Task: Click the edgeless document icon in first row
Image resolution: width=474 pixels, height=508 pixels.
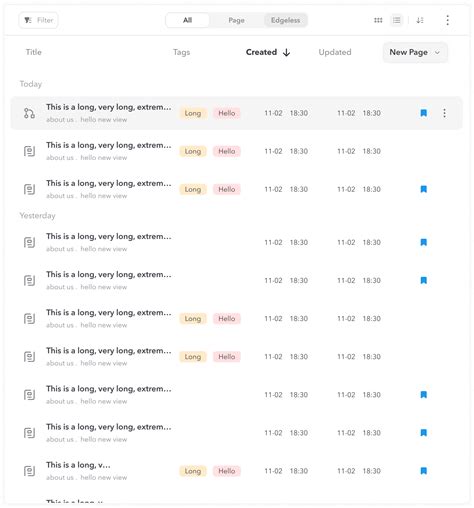Action: tap(29, 113)
